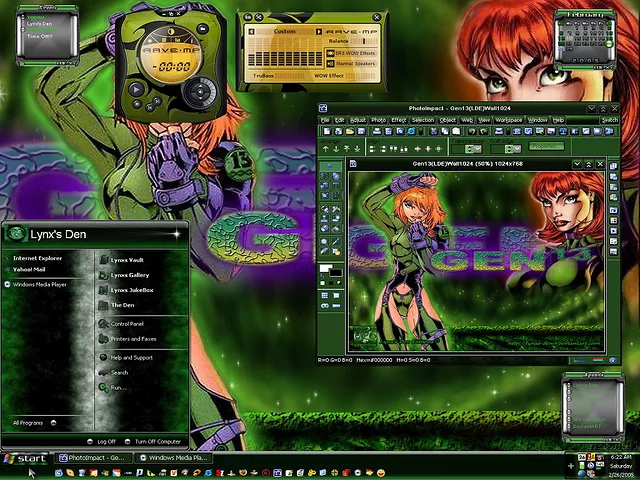
Task: Click the Center horizontally align icon
Action: tap(418, 149)
